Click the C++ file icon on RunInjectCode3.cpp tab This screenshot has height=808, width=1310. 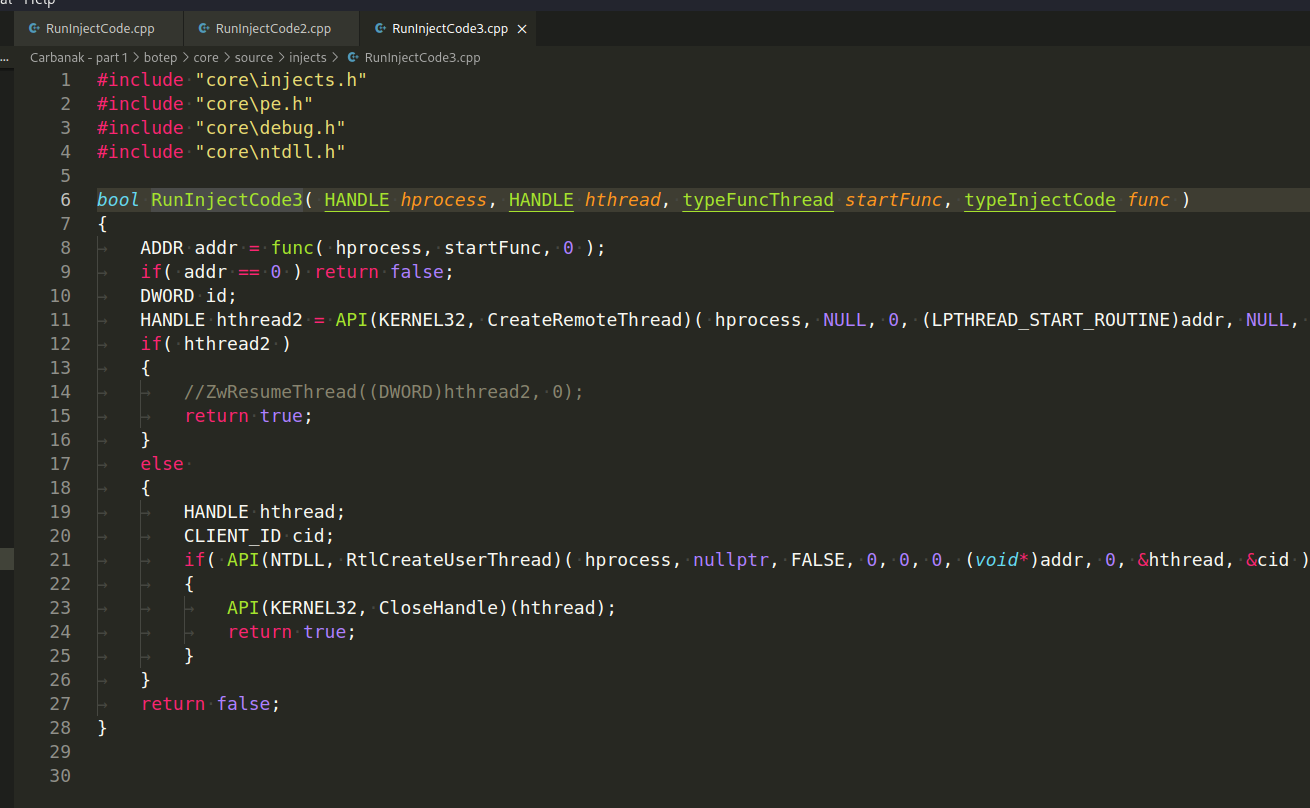(x=381, y=29)
